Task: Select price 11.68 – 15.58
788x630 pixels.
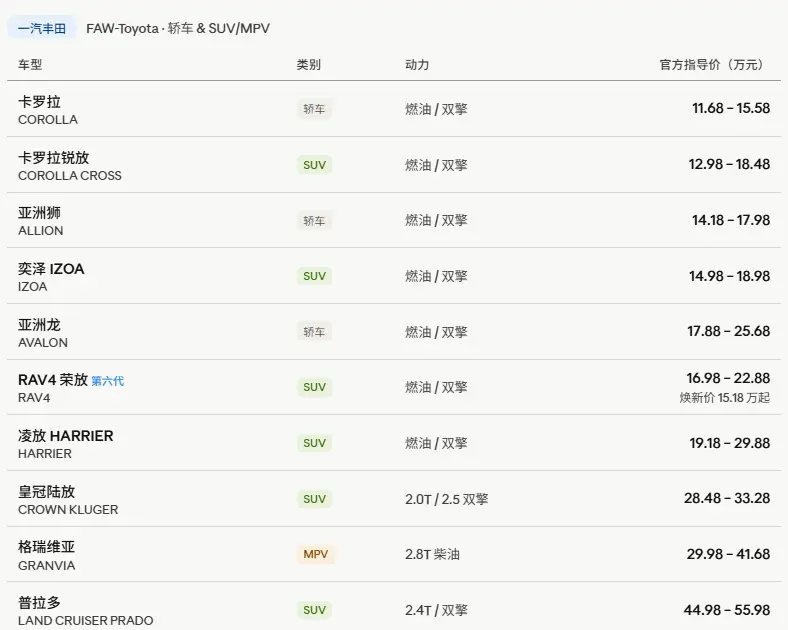Action: click(x=731, y=108)
